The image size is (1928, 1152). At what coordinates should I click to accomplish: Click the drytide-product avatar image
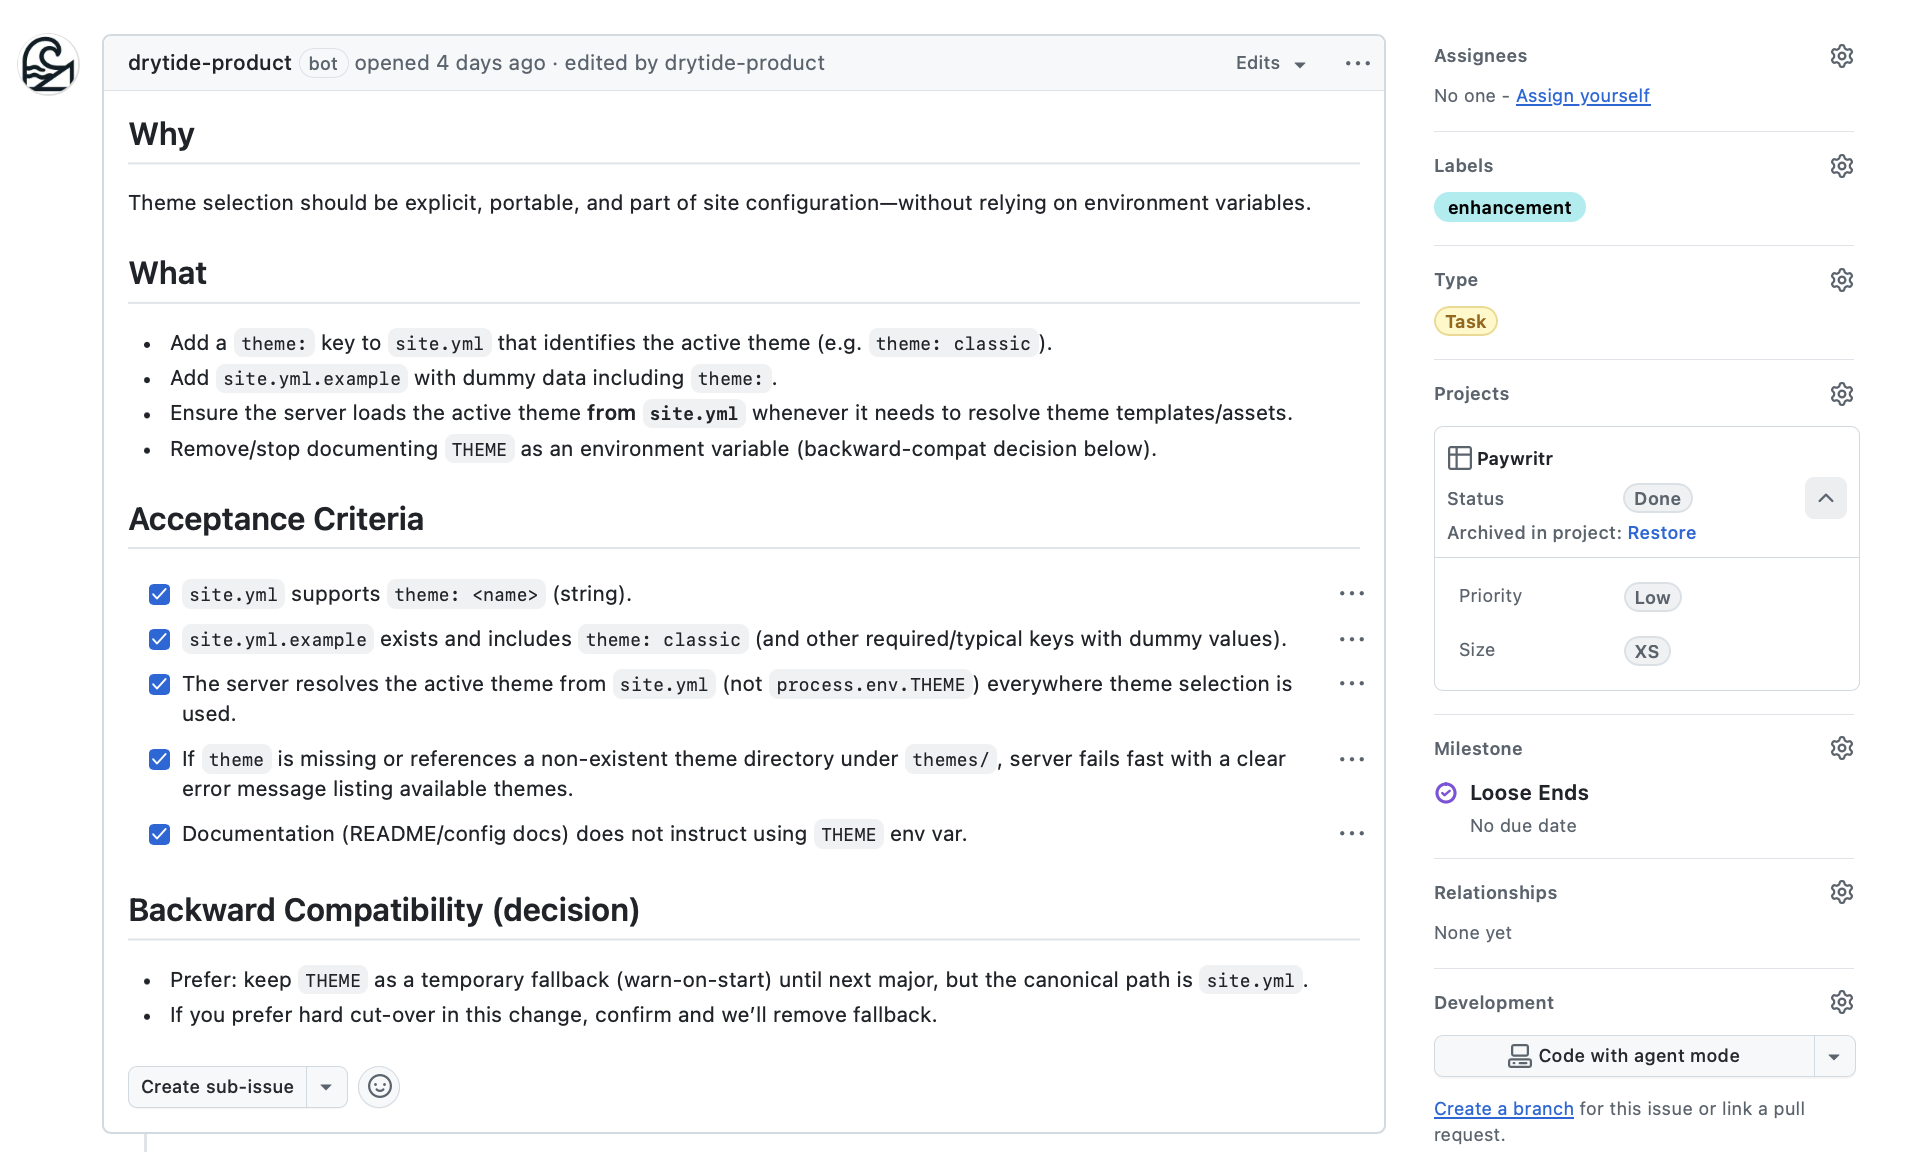click(x=49, y=64)
